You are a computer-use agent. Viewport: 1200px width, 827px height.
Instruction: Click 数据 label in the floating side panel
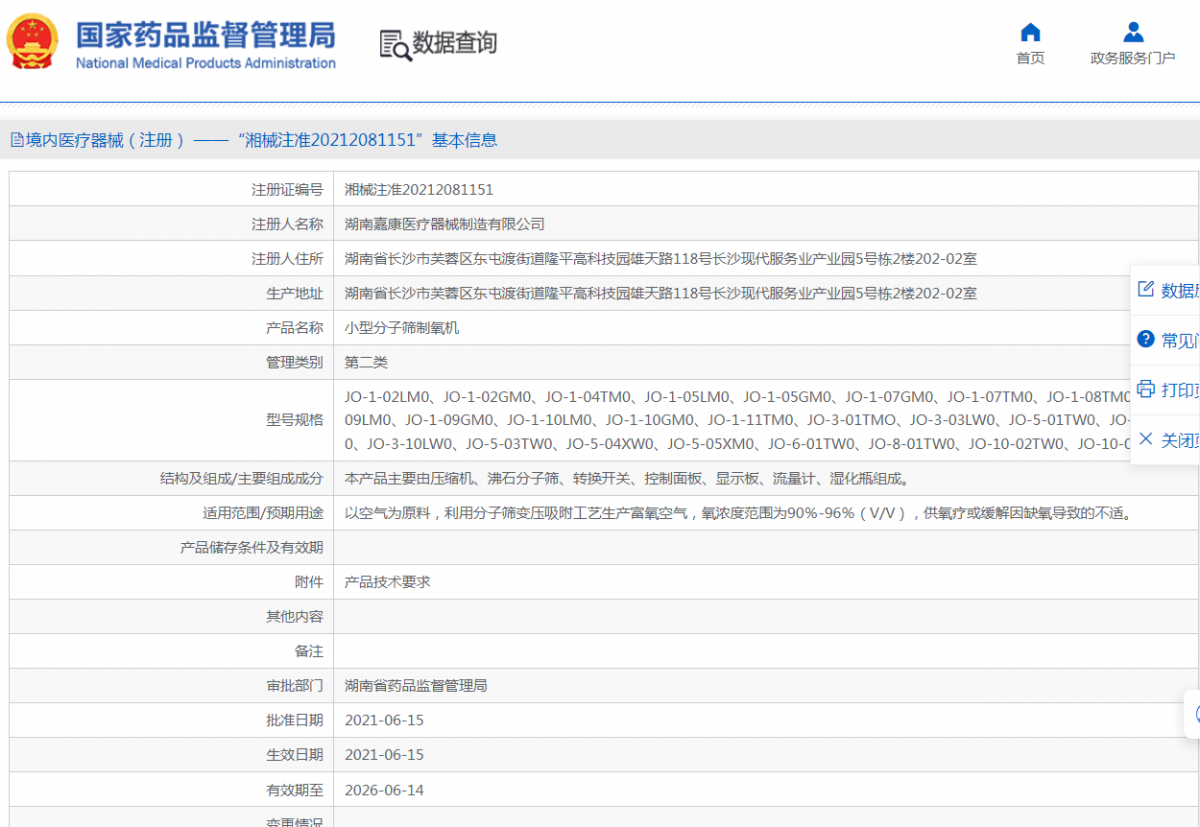(x=1180, y=290)
